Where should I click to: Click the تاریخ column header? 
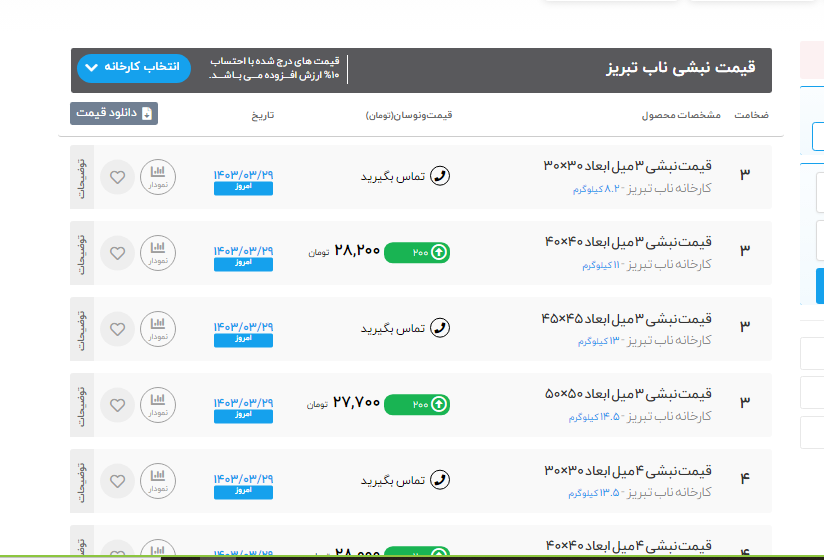click(262, 115)
